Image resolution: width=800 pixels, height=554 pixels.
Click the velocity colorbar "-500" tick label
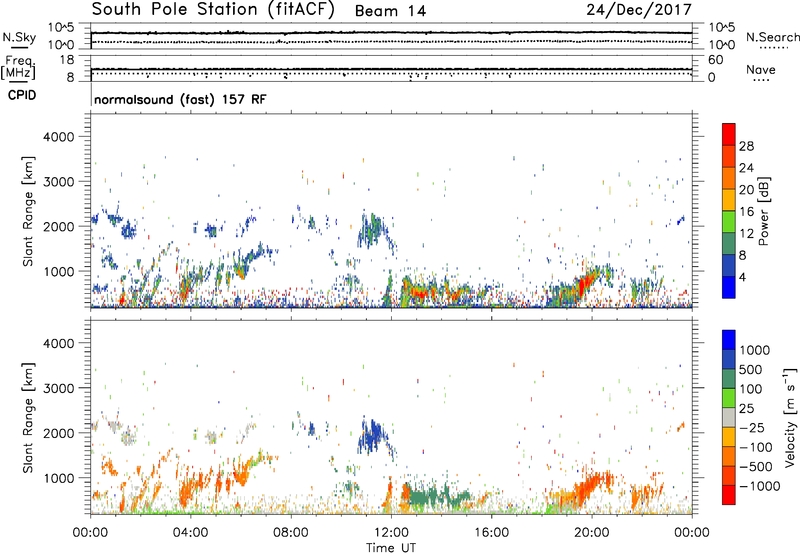[756, 467]
